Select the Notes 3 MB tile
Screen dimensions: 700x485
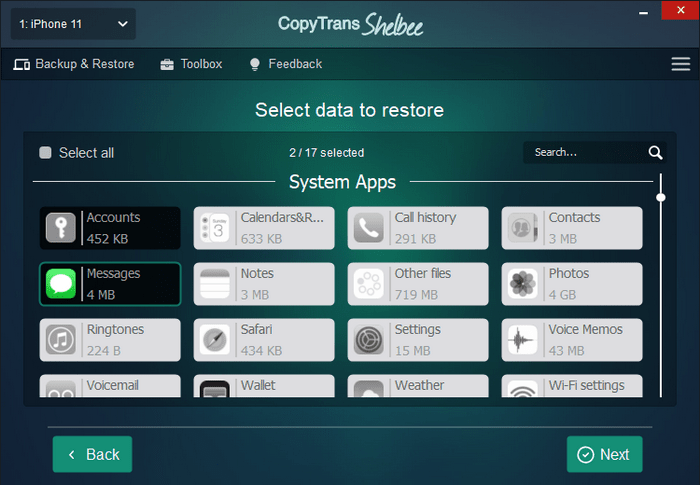[264, 284]
